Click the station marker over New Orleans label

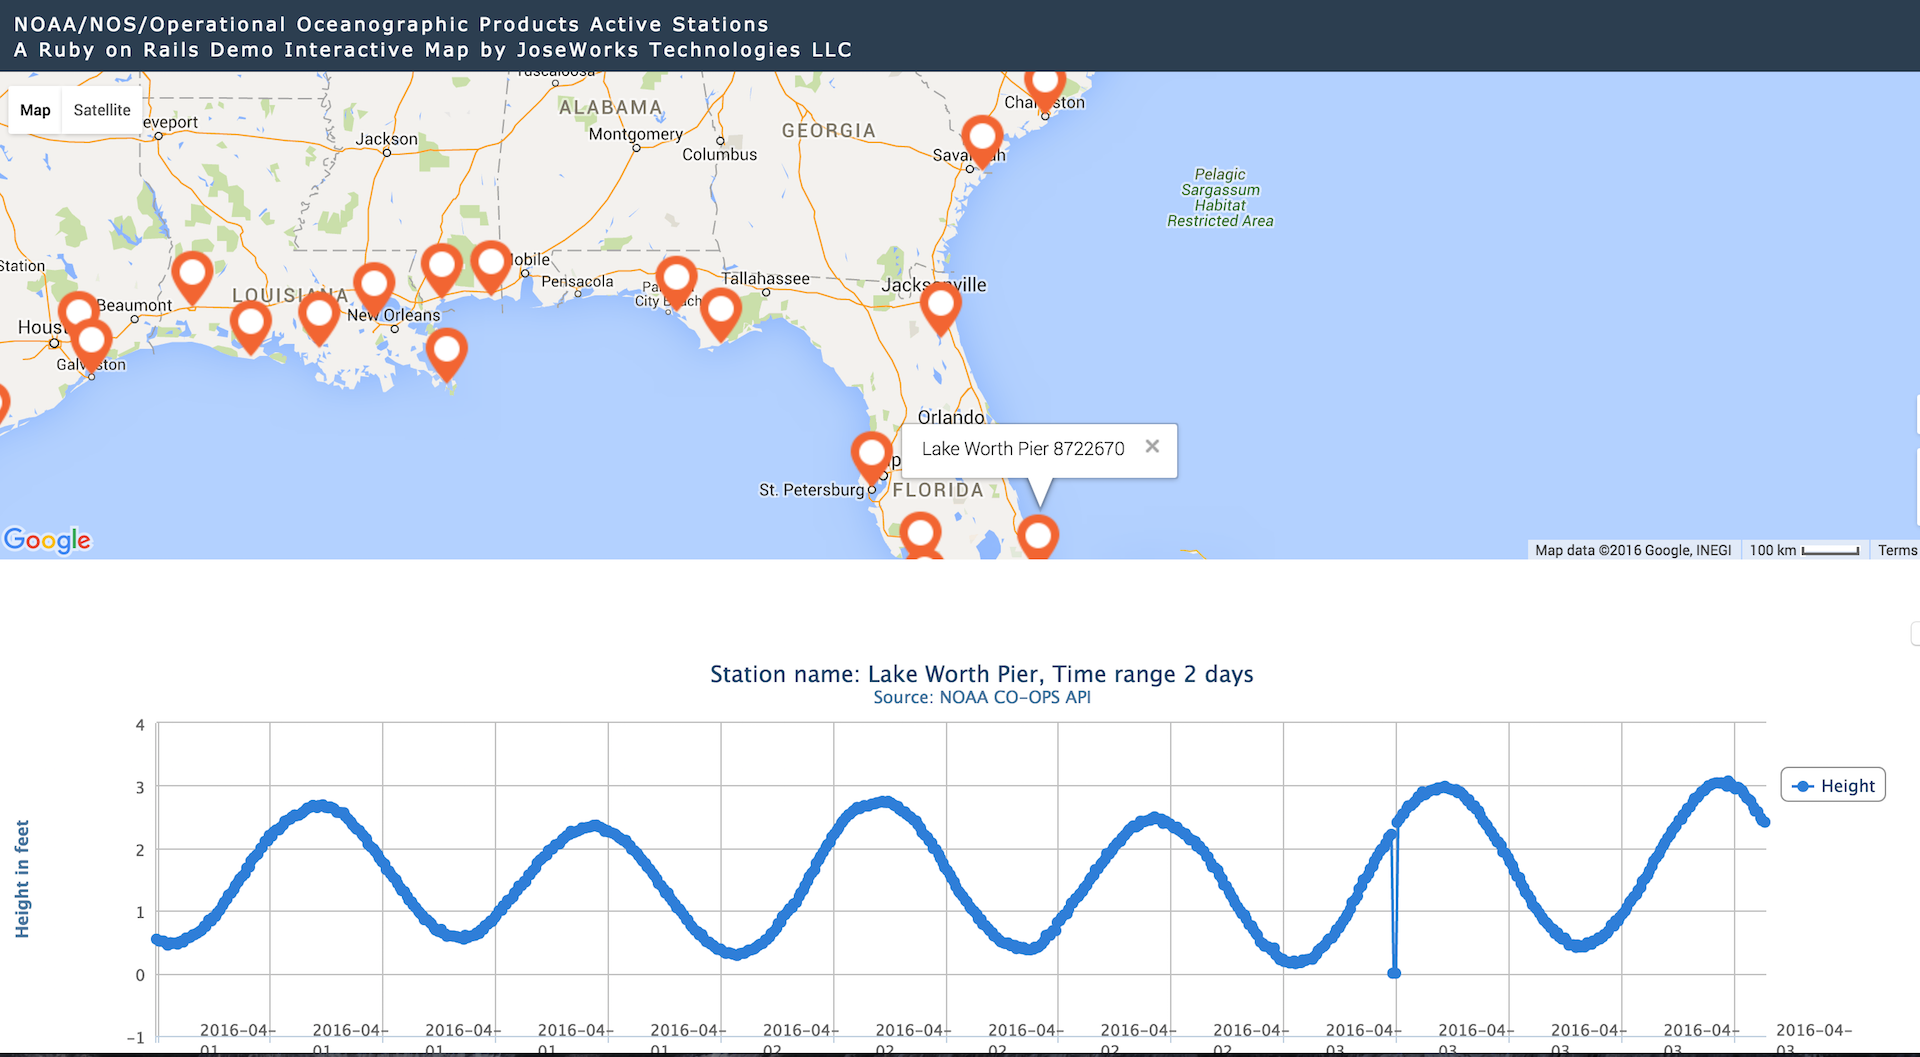pos(374,289)
